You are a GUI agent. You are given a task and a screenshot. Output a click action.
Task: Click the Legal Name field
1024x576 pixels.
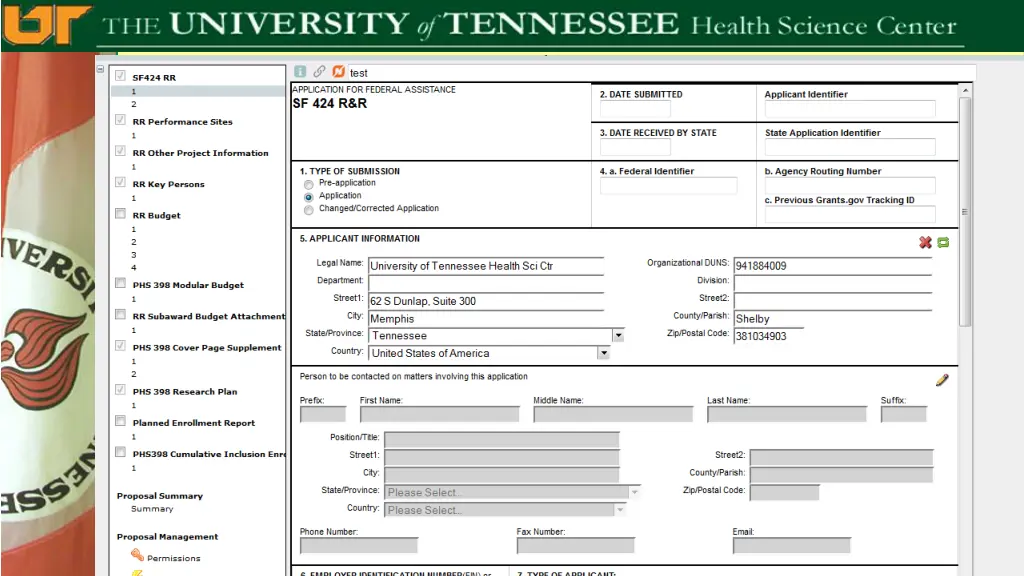(x=486, y=266)
